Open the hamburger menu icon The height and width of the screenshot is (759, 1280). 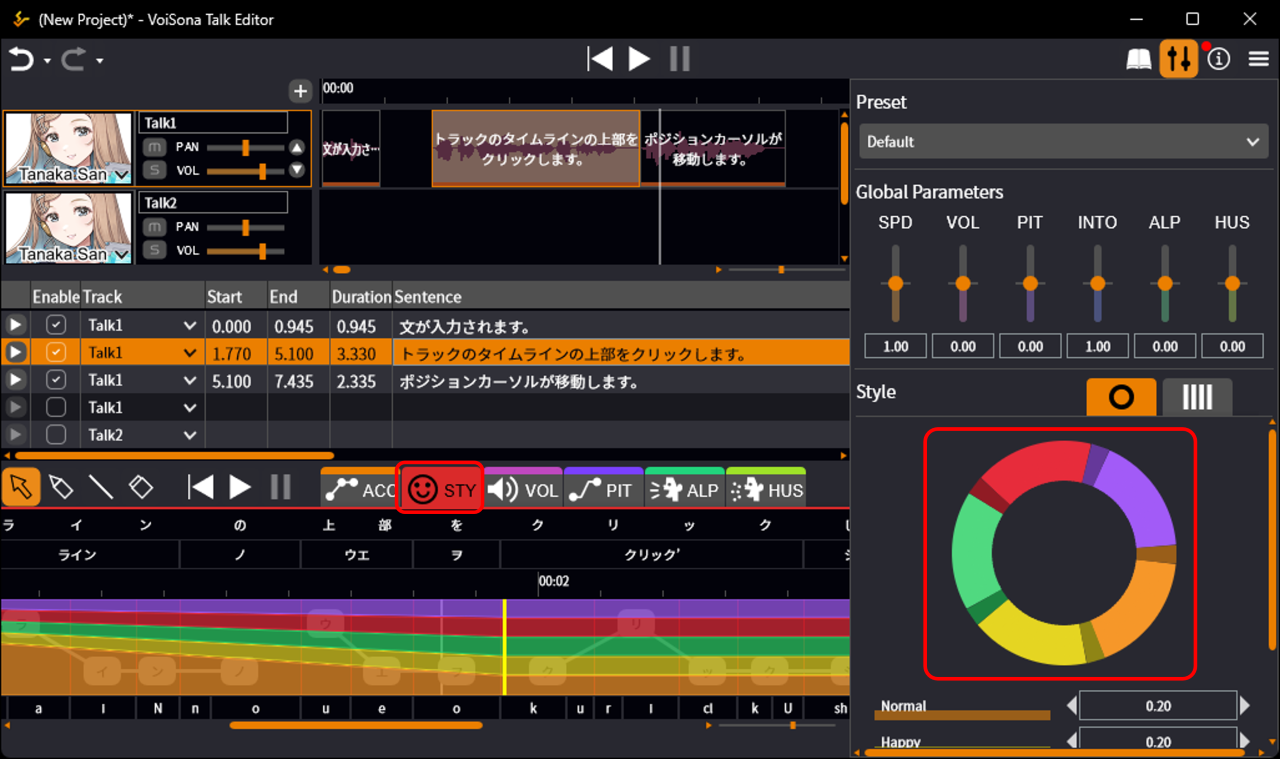coord(1259,59)
